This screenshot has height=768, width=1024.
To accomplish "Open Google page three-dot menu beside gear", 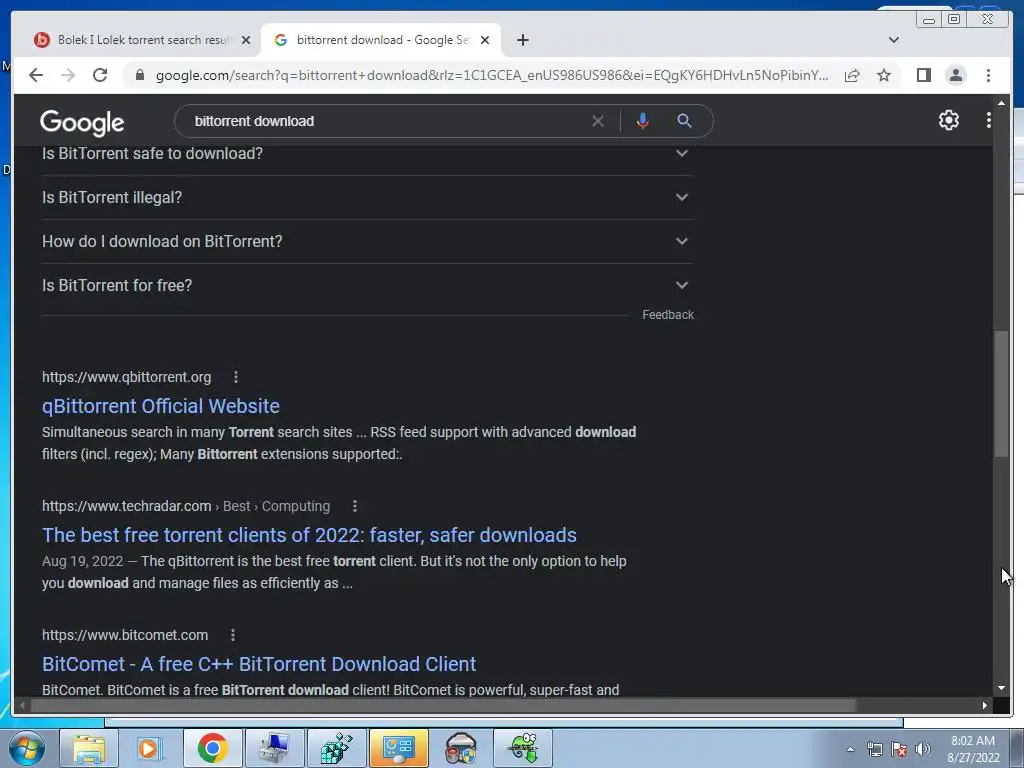I will click(x=989, y=120).
